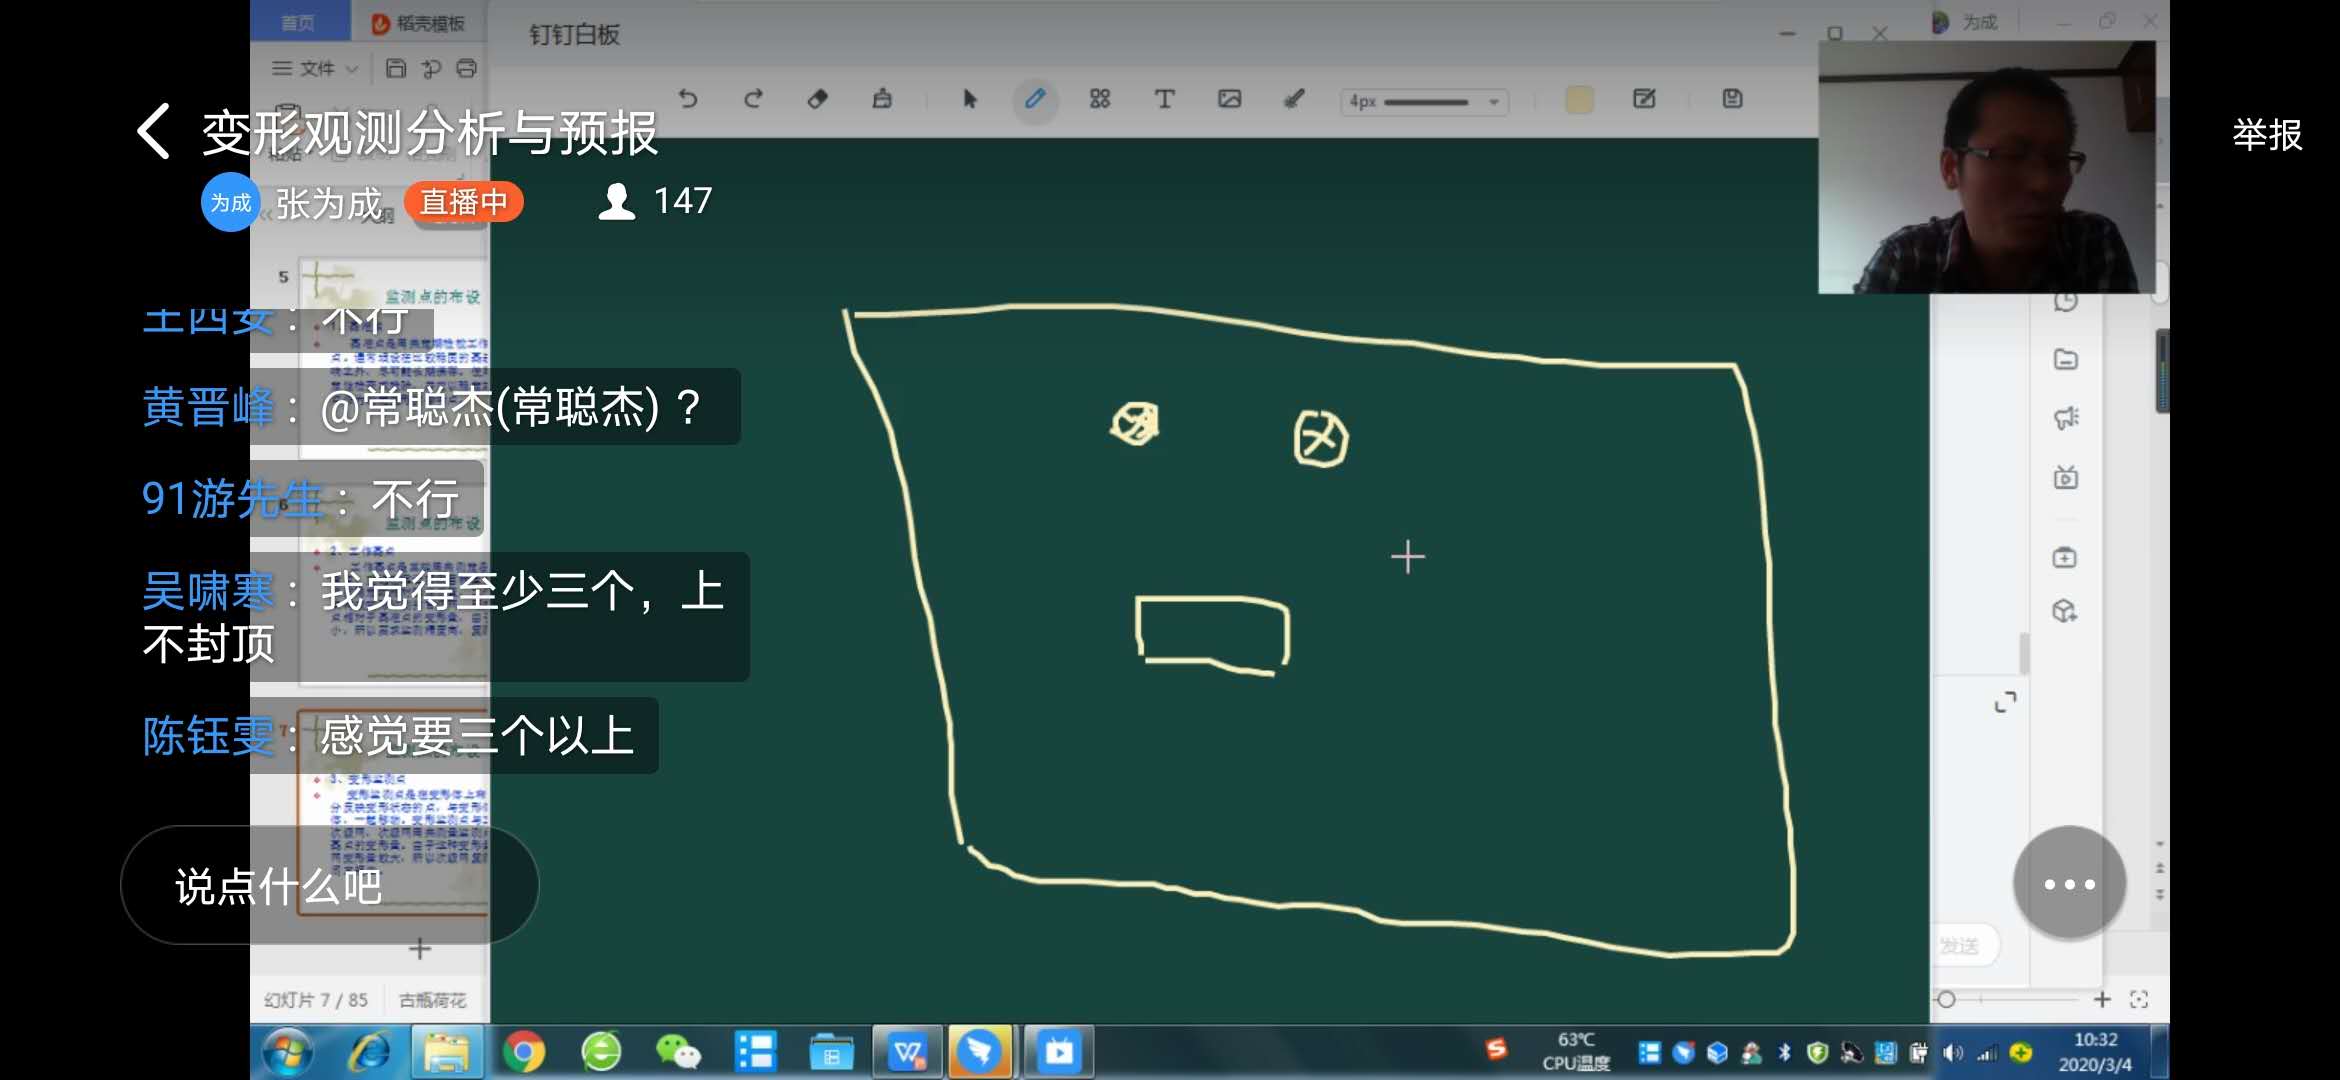Go back with the left chevron arrow
2340x1080 pixels.
coord(154,132)
